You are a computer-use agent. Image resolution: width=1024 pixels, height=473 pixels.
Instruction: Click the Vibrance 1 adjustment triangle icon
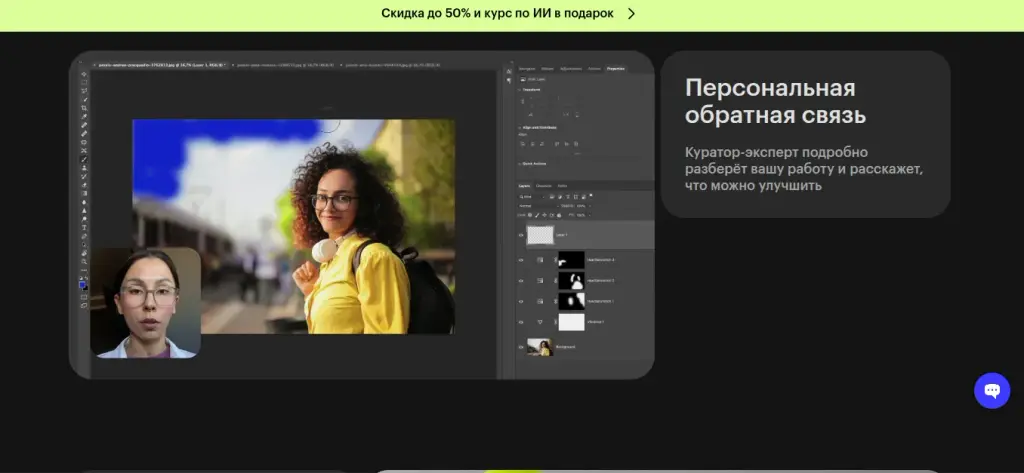pos(540,322)
